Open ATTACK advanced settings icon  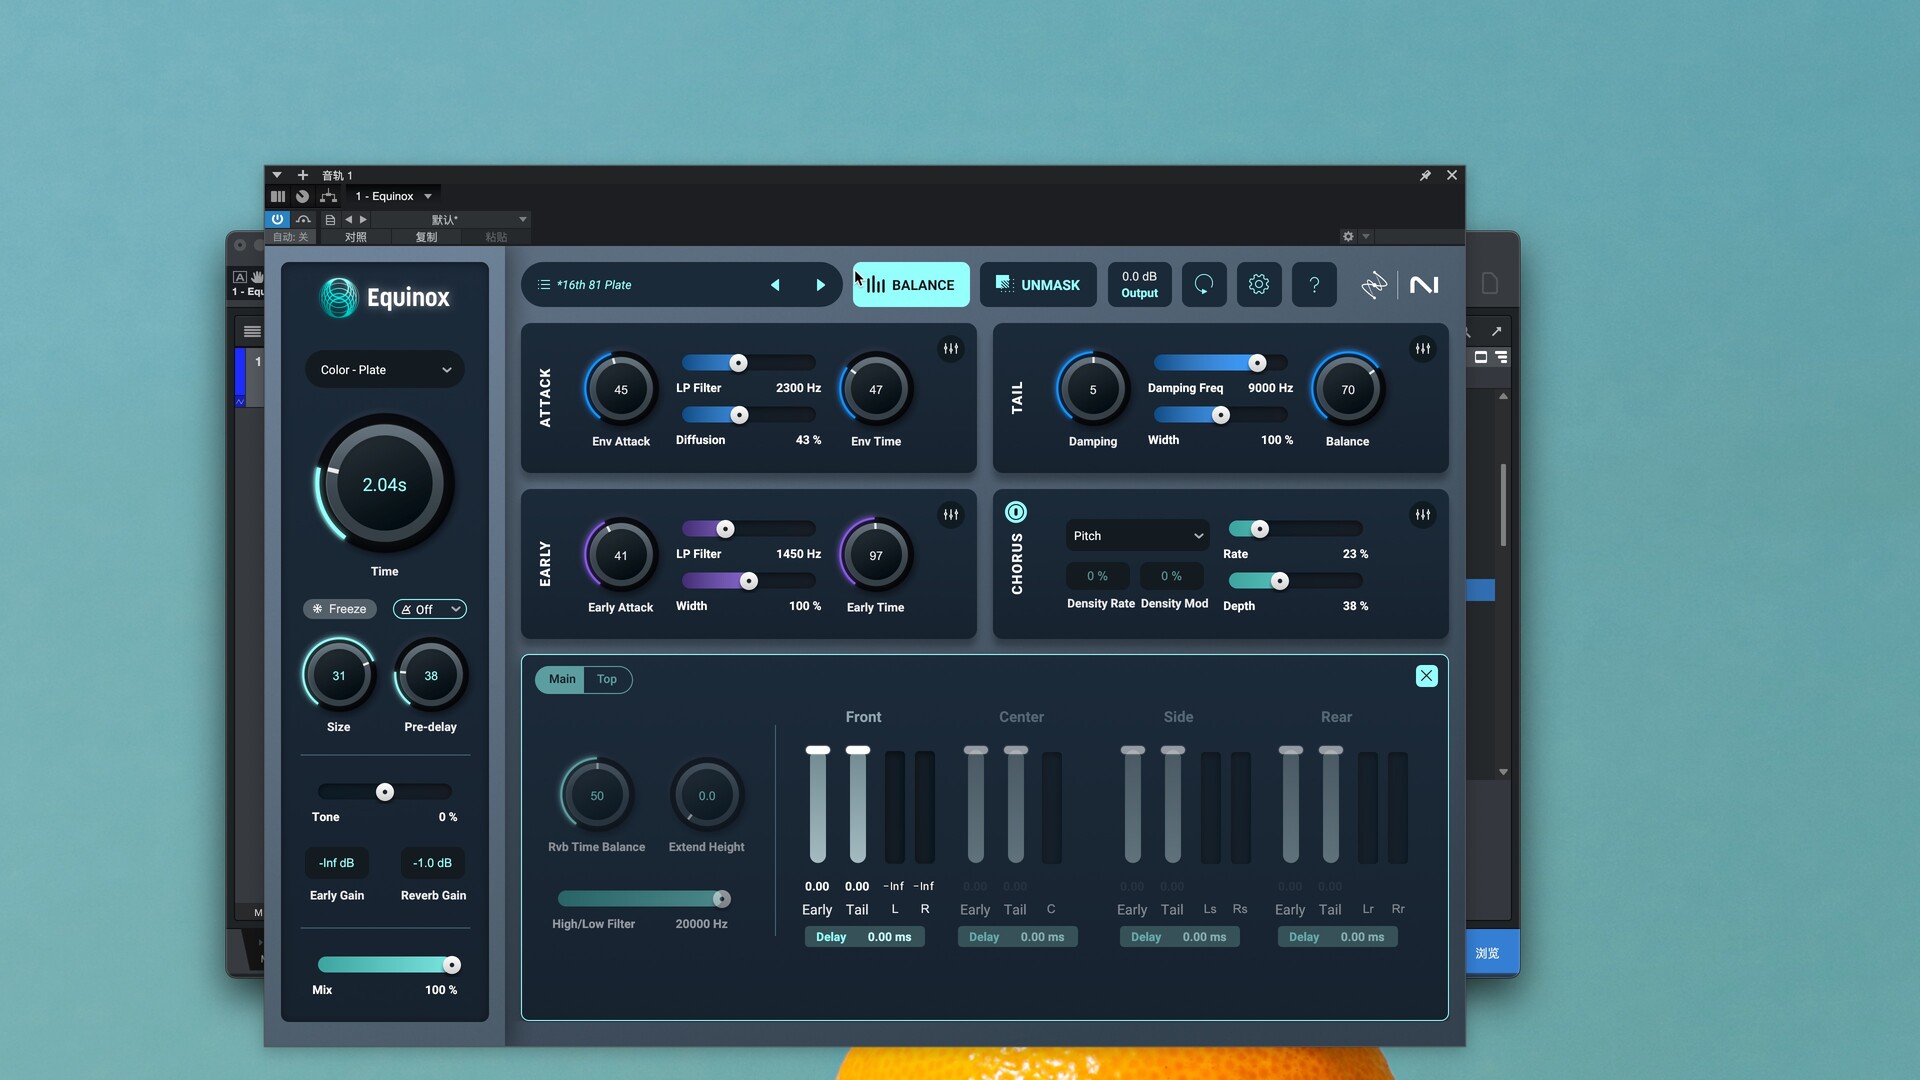951,349
